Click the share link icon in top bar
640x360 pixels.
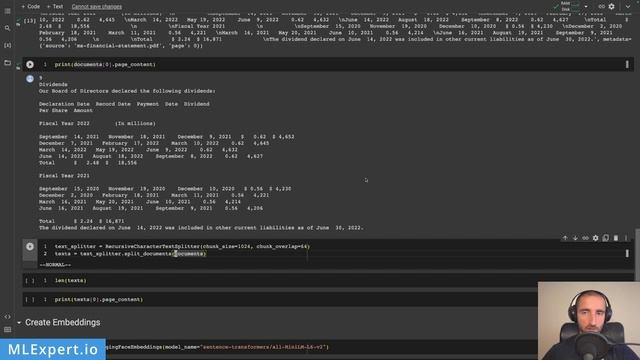point(602,7)
